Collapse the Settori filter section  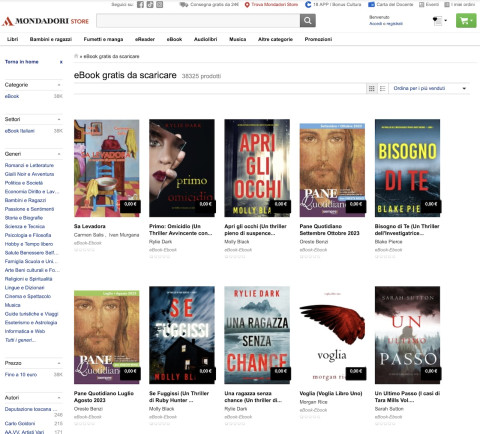tap(59, 119)
